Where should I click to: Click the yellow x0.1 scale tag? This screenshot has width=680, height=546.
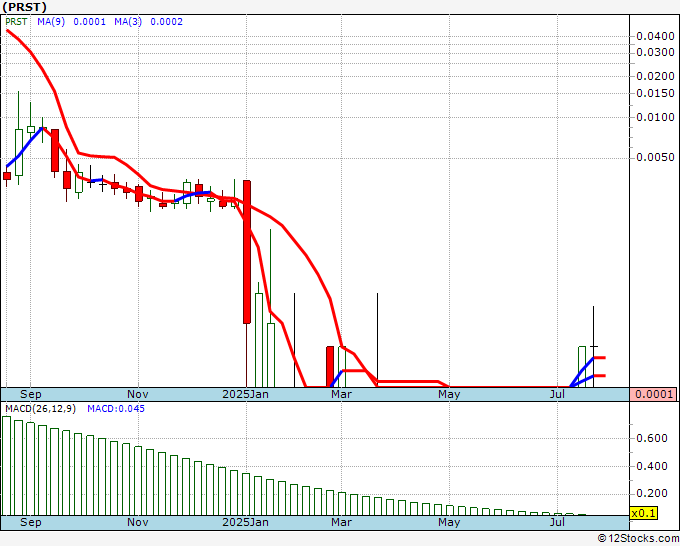[x=644, y=513]
